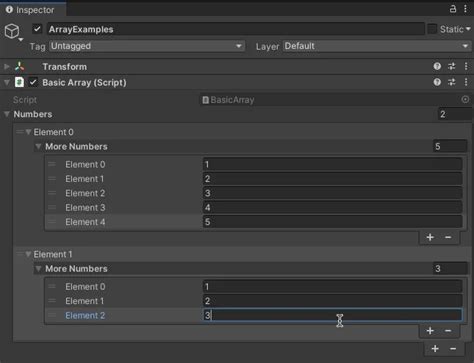
Task: Click the value field of first list Element 0
Action: tap(332, 164)
